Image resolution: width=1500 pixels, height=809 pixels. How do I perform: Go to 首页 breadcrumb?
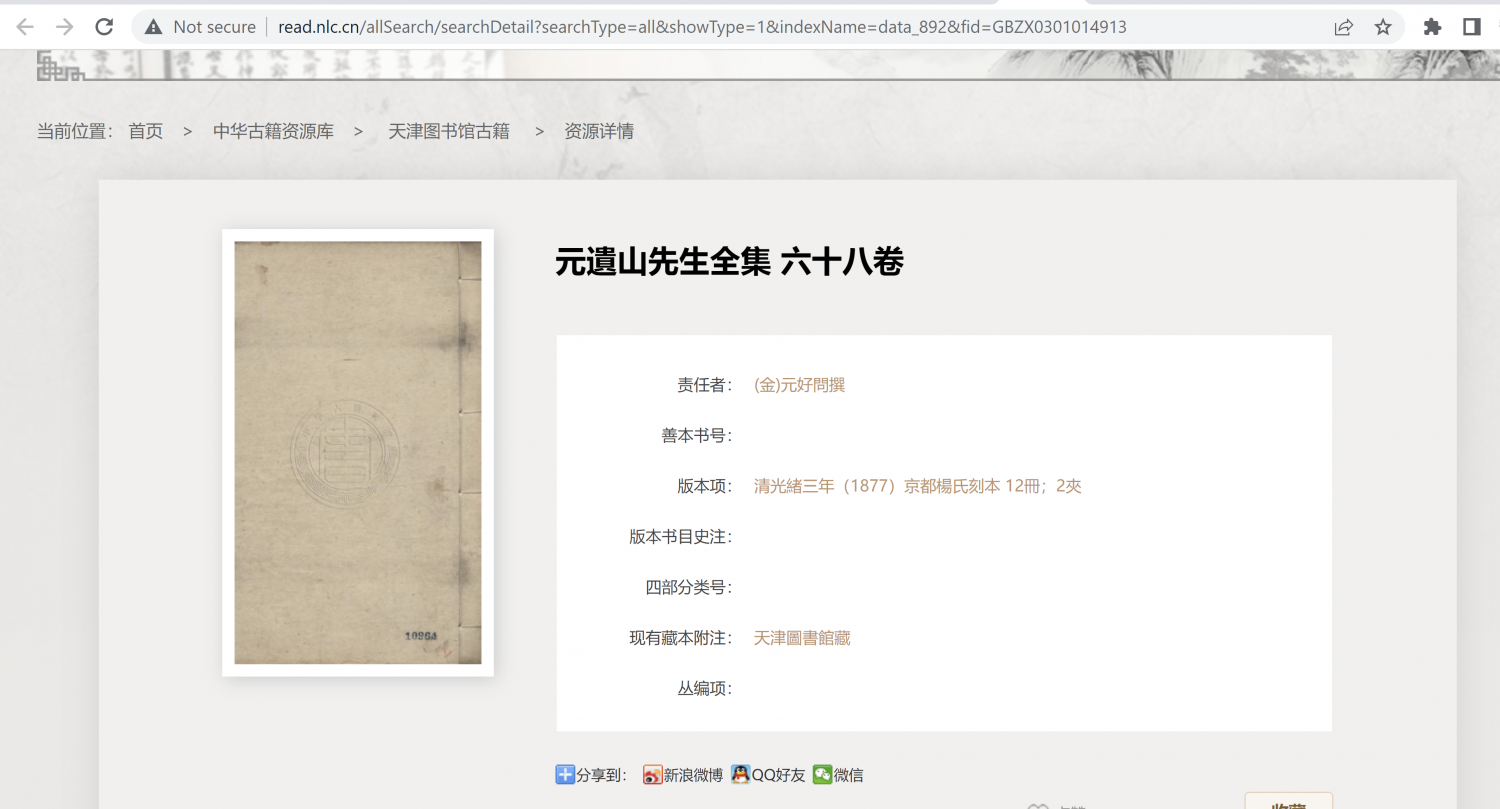click(x=145, y=130)
